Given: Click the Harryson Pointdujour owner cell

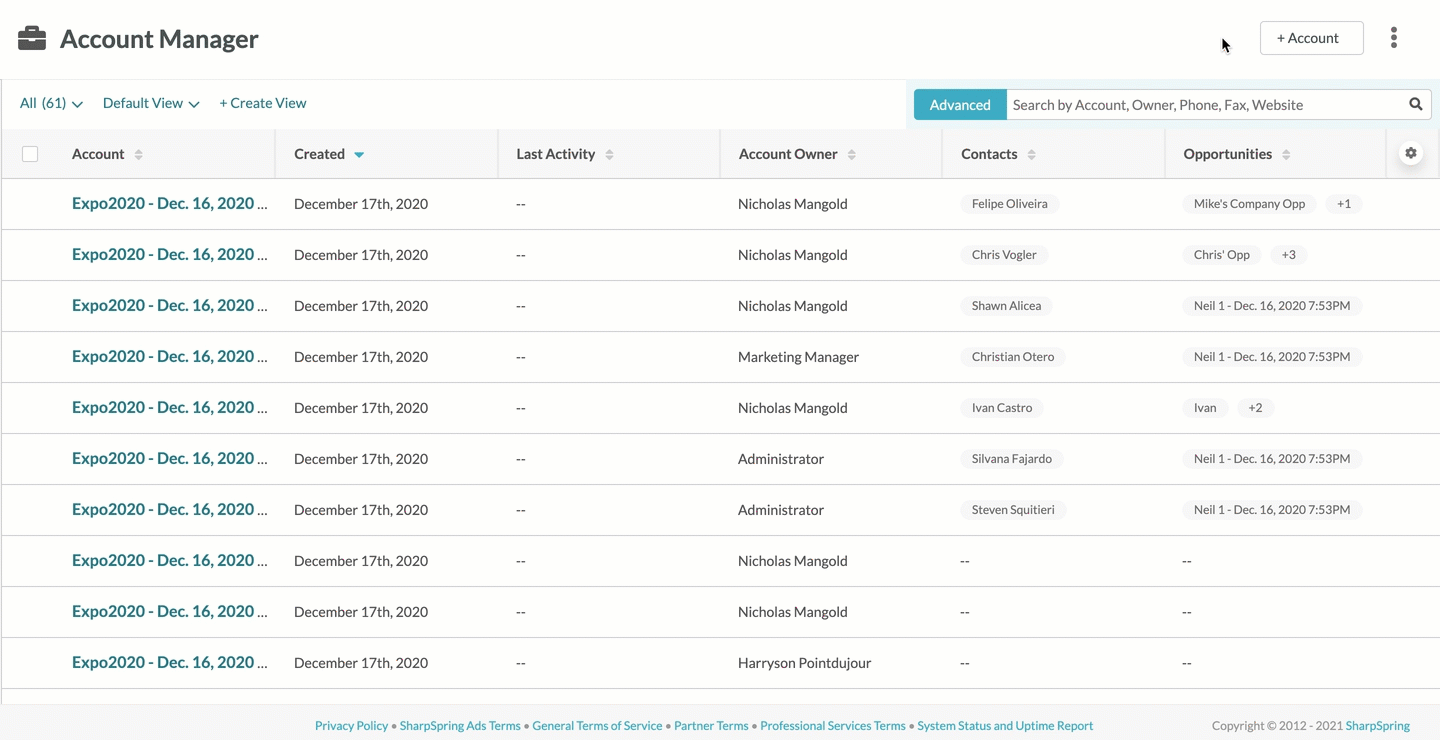Looking at the screenshot, I should [x=804, y=663].
